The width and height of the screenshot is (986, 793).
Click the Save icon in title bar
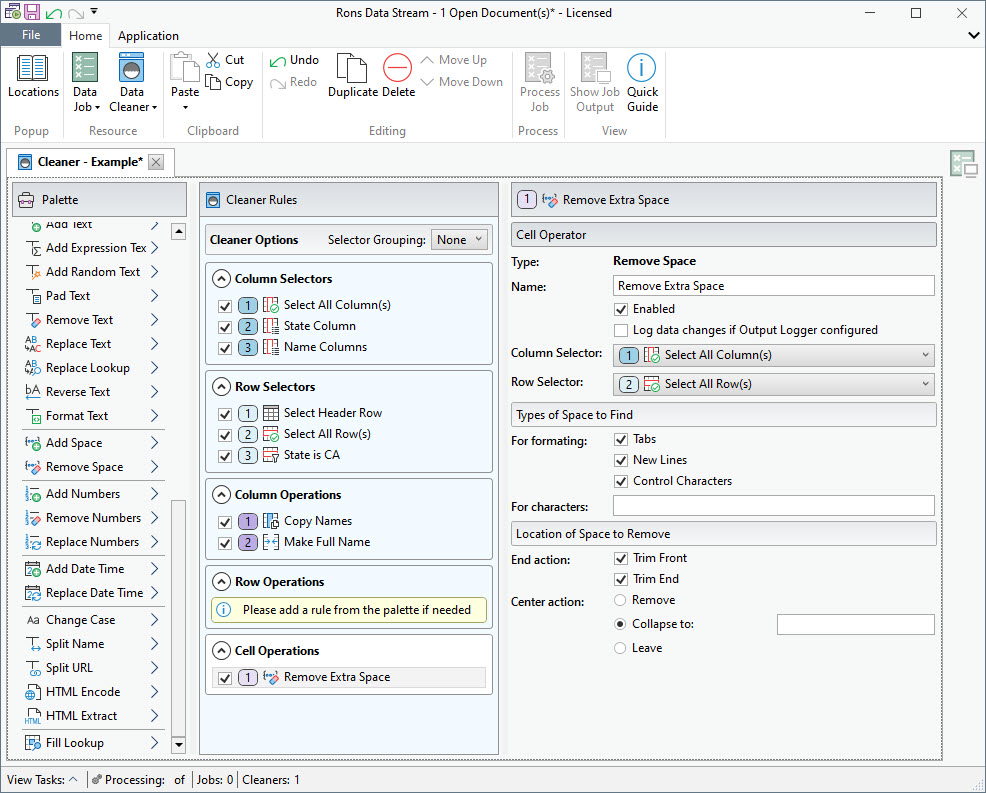click(32, 12)
